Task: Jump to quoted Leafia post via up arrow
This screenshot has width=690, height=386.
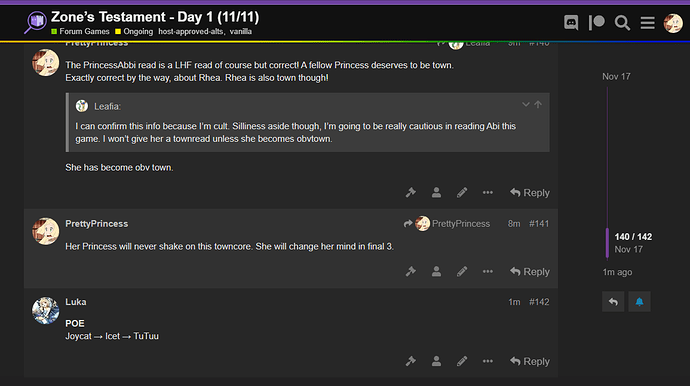Action: [x=538, y=104]
